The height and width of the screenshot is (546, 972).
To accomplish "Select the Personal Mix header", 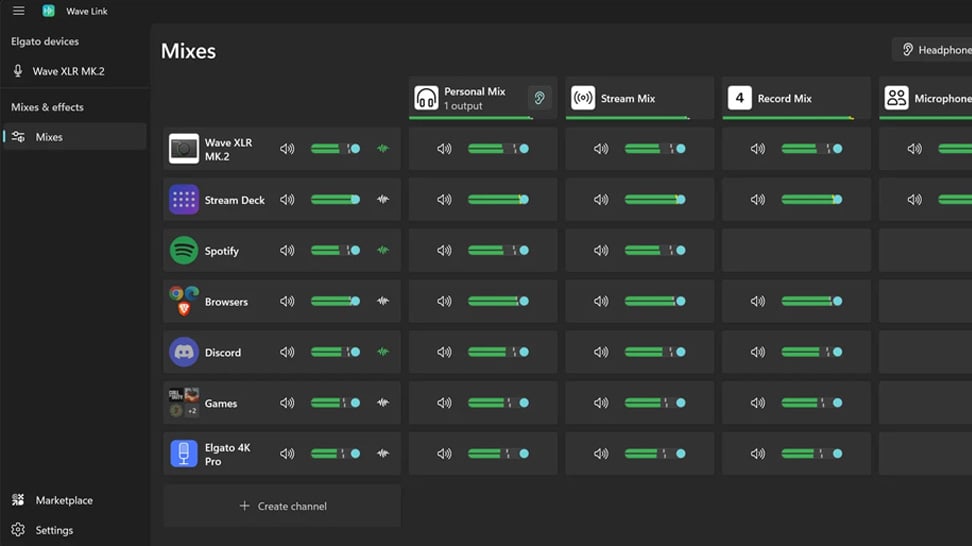I will pos(482,98).
